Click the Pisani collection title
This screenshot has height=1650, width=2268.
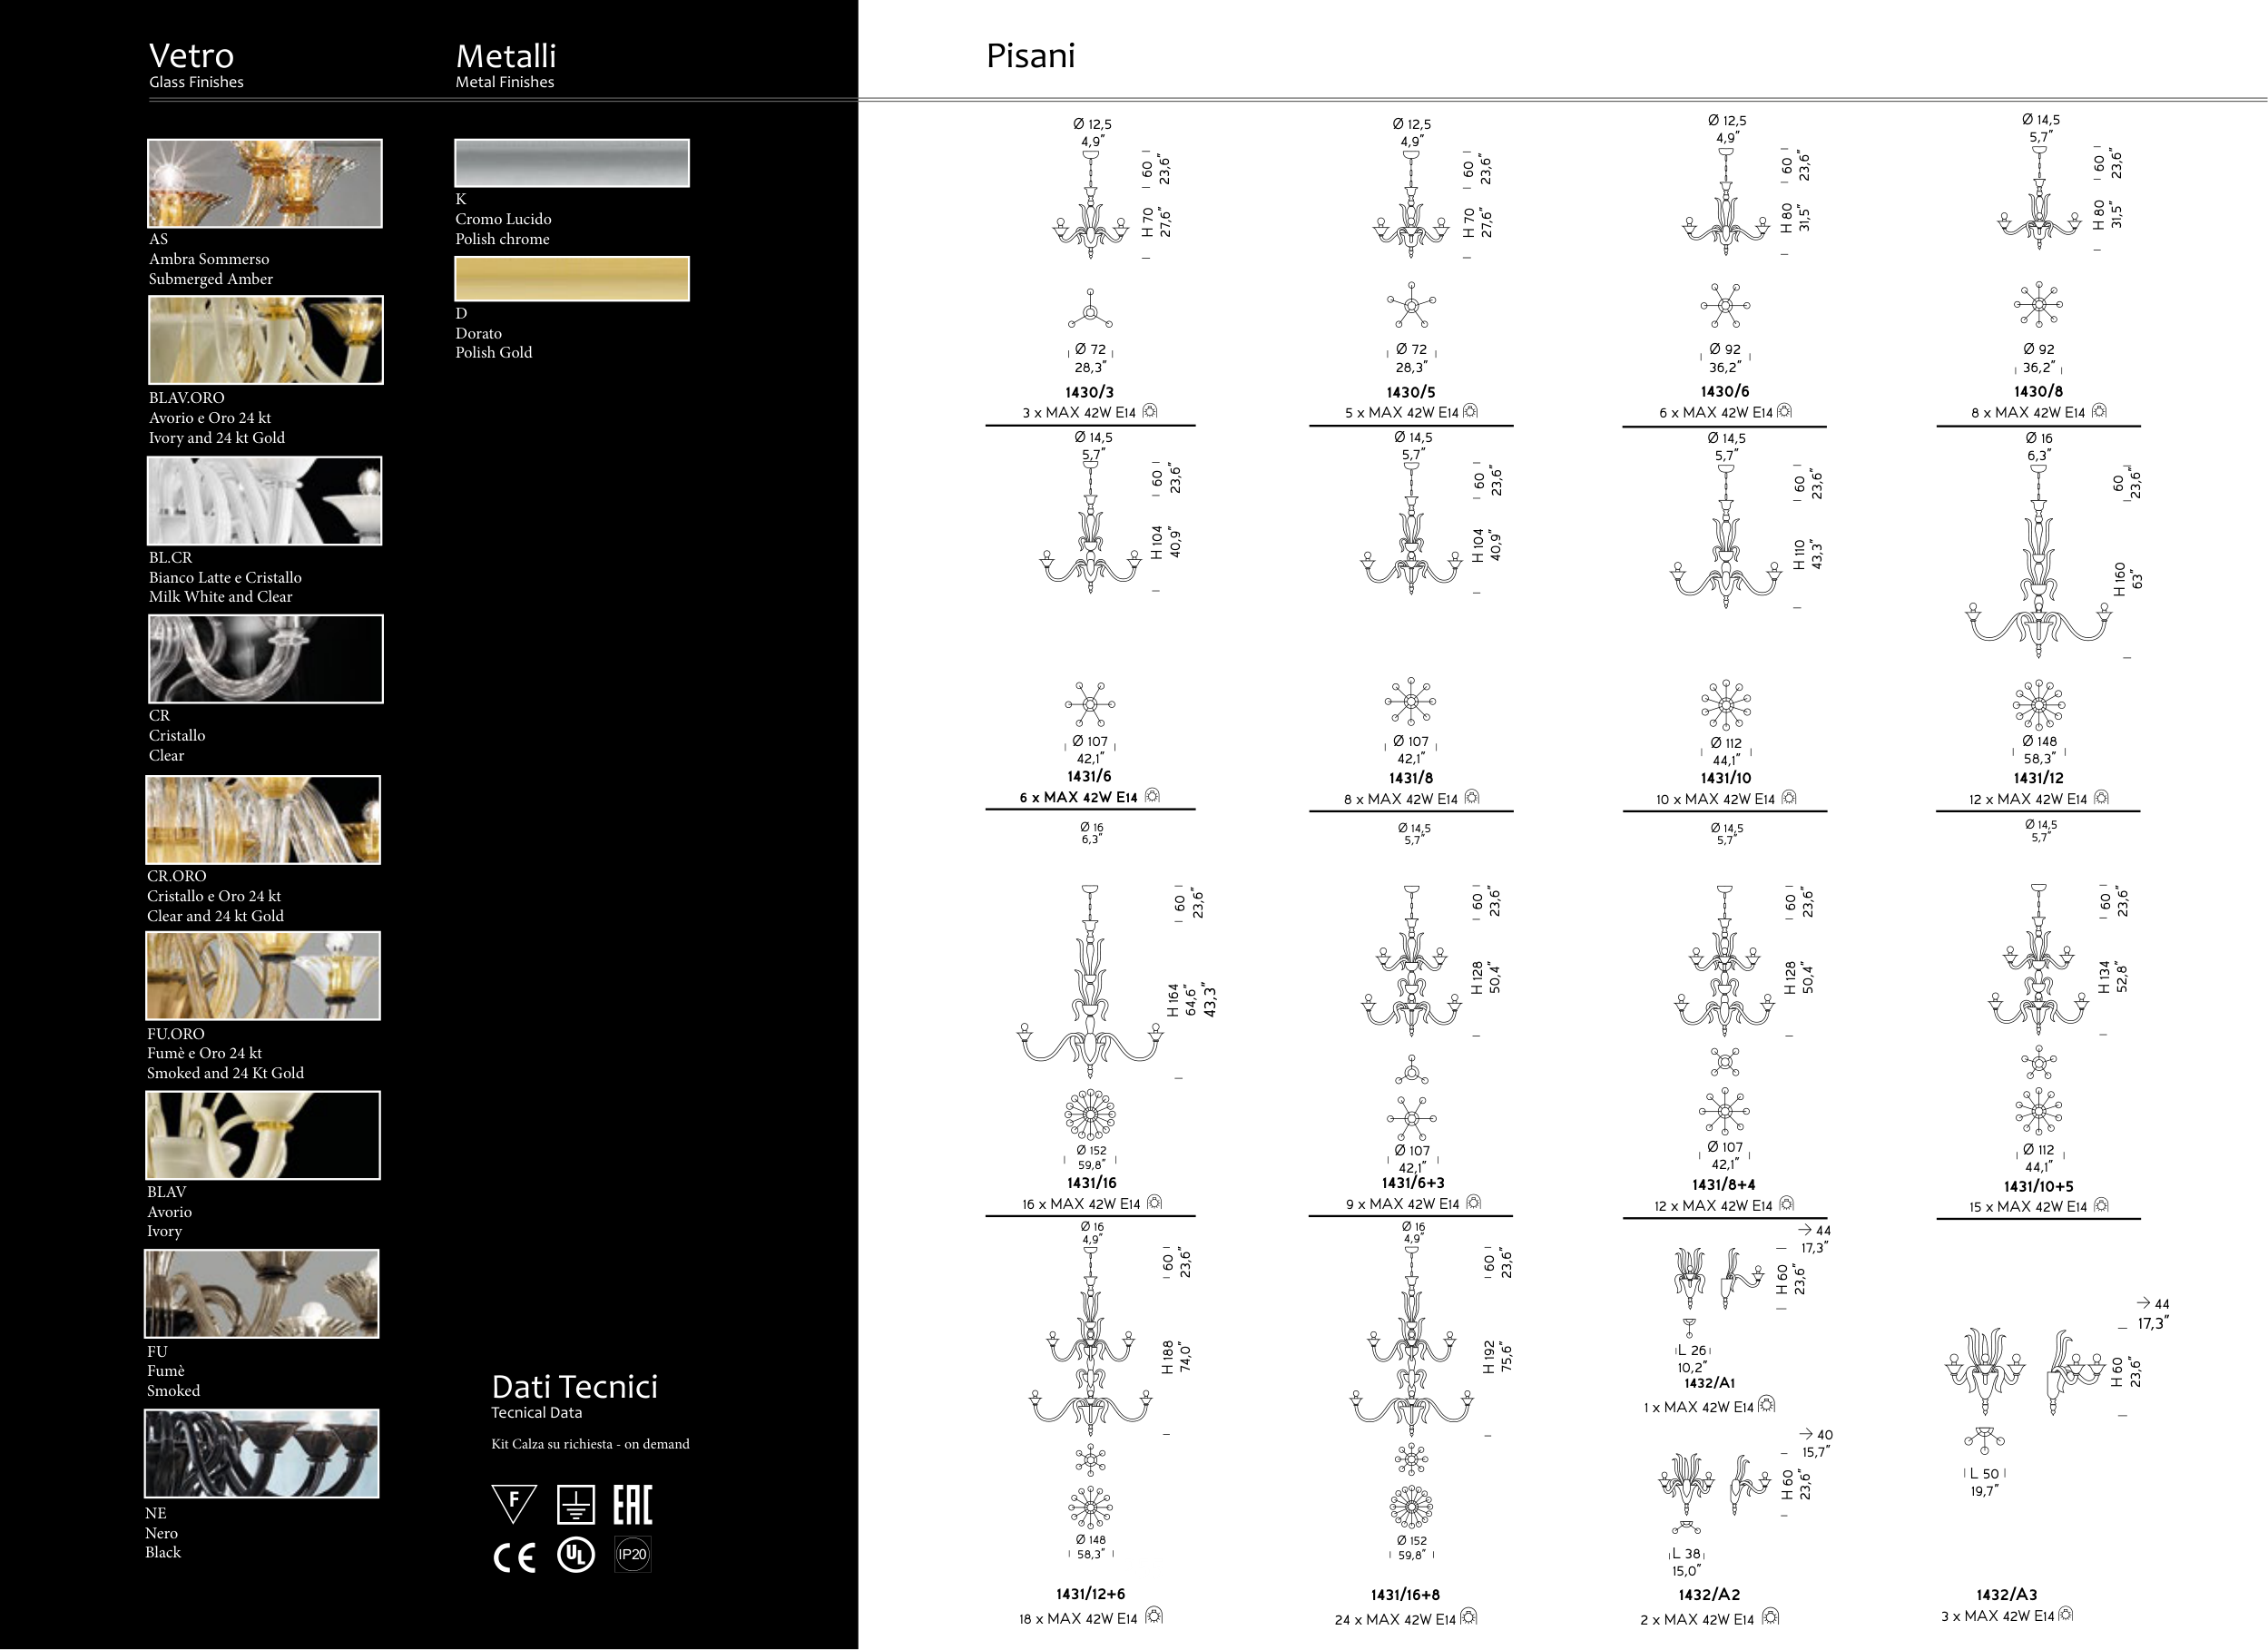1030,56
